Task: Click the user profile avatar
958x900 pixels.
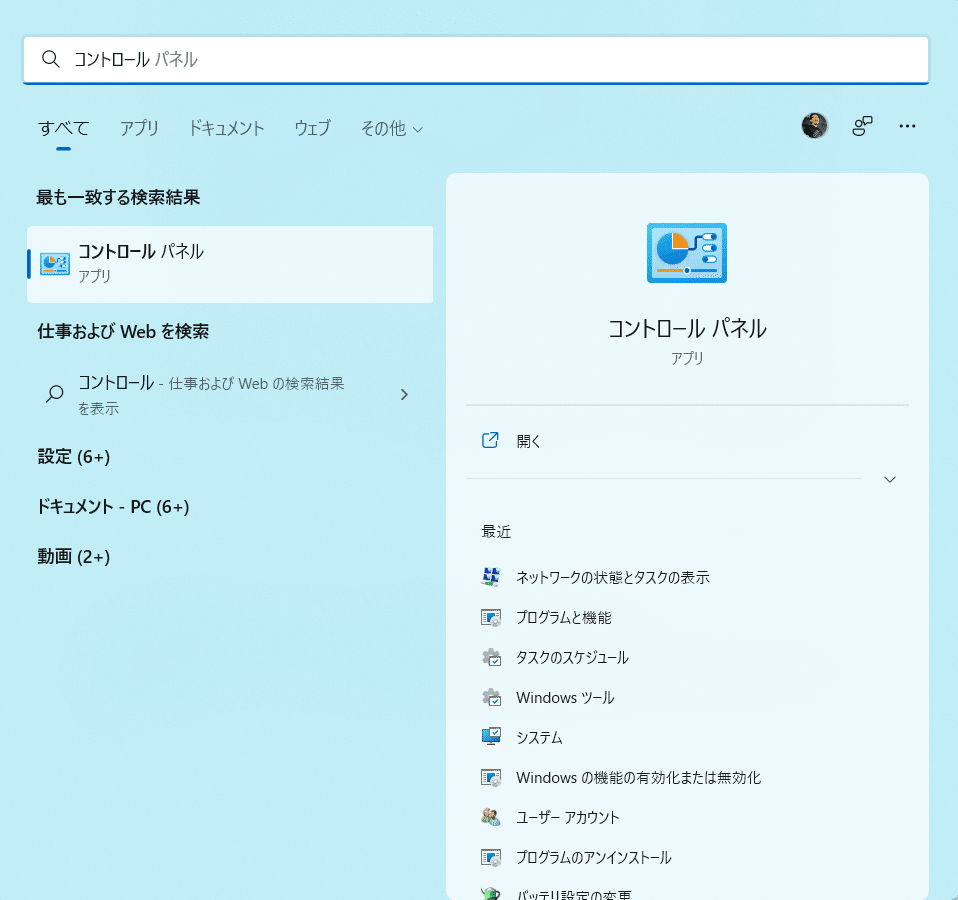Action: tap(814, 126)
